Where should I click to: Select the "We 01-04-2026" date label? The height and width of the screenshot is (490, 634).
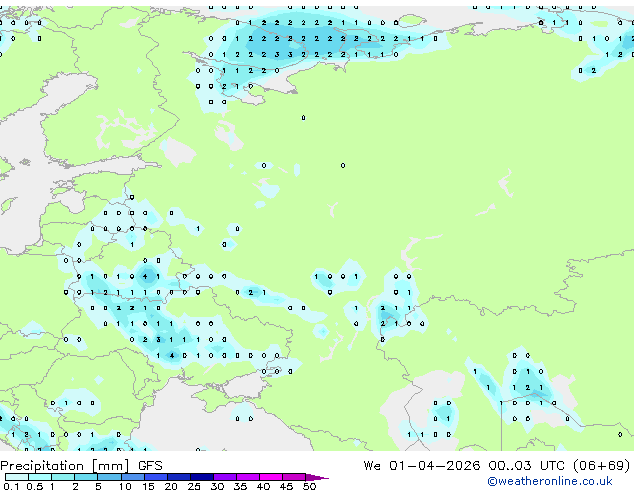[422, 465]
